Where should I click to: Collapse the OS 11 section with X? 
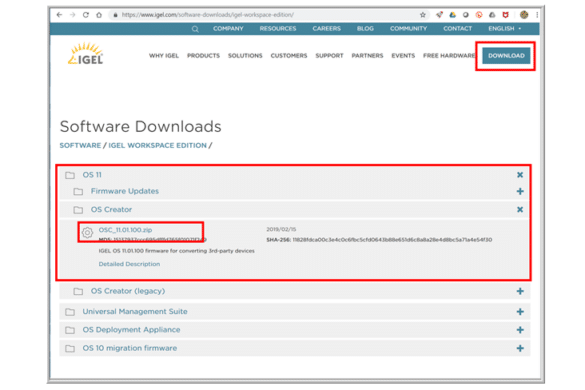[520, 175]
